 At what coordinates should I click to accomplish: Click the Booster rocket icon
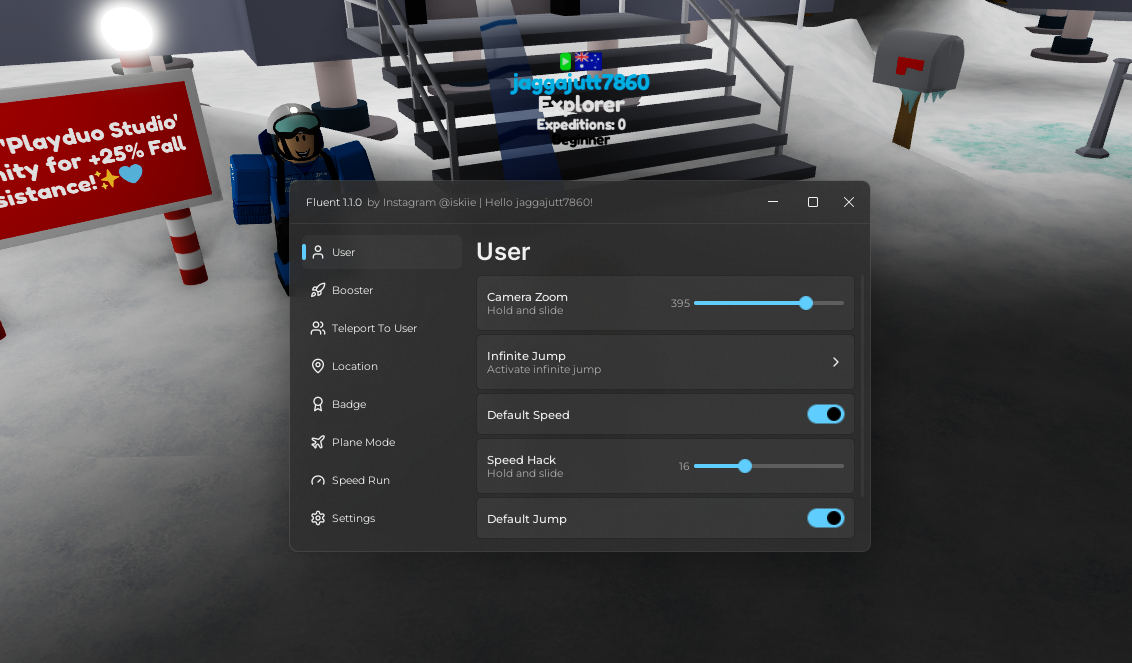click(x=318, y=290)
